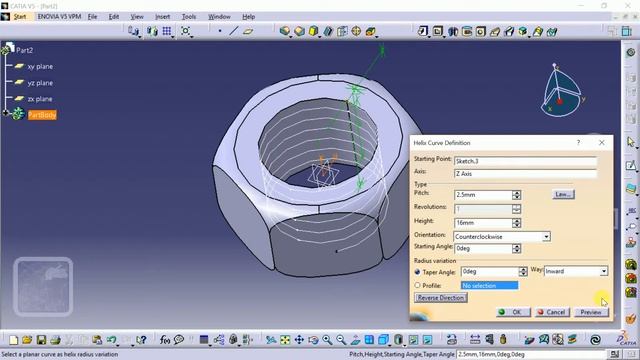This screenshot has height=360, width=640.
Task: Select the Taper Angle radio button
Action: [x=417, y=272]
